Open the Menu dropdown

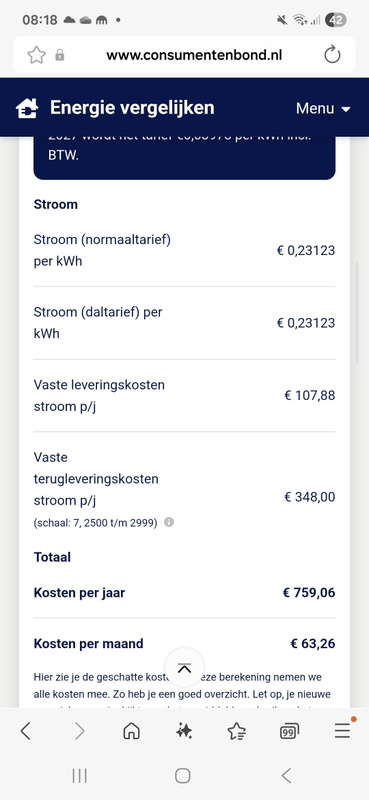[x=323, y=108]
